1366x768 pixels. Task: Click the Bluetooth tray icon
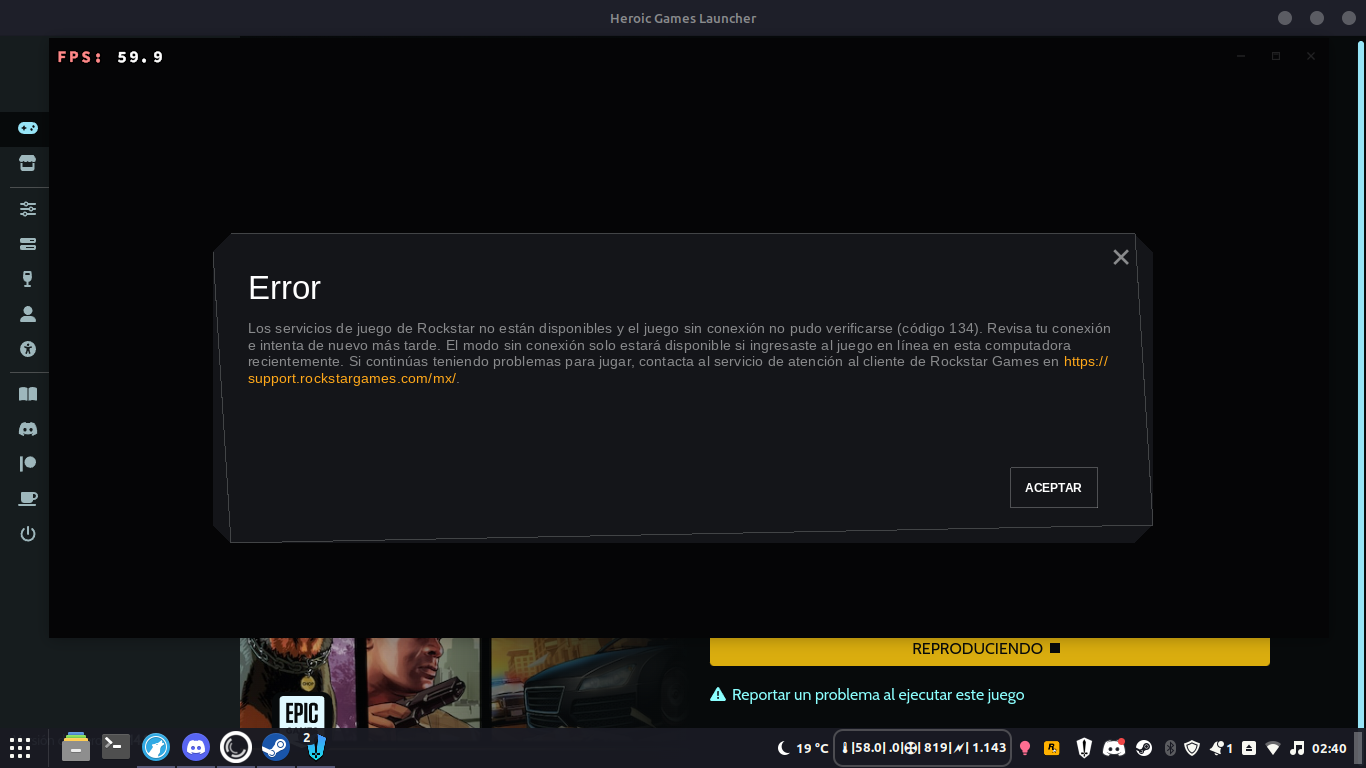[1170, 748]
